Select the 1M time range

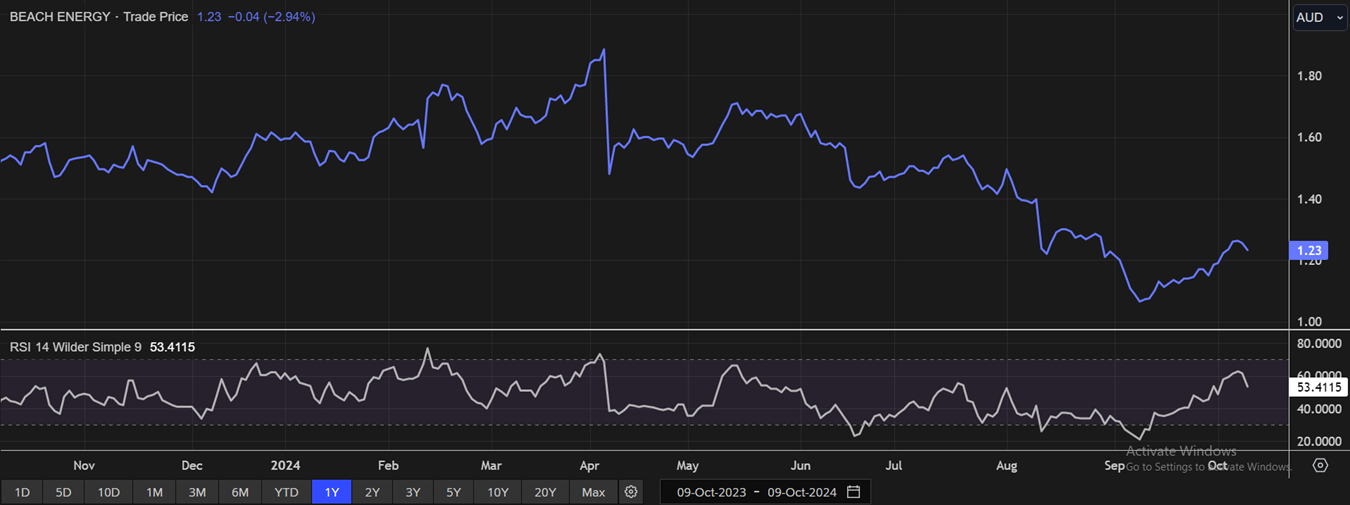point(154,492)
